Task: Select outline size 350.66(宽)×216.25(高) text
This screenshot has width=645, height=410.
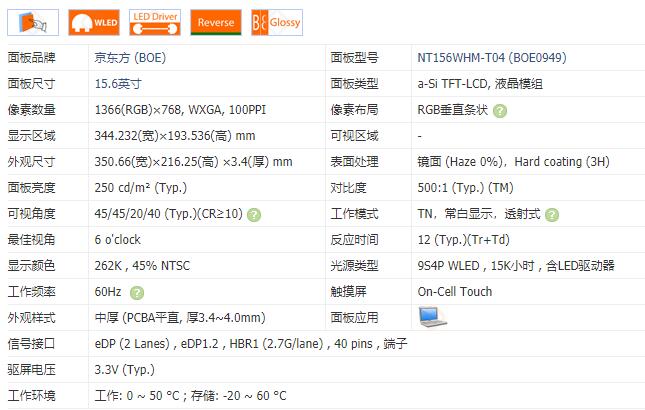Action: pos(193,162)
